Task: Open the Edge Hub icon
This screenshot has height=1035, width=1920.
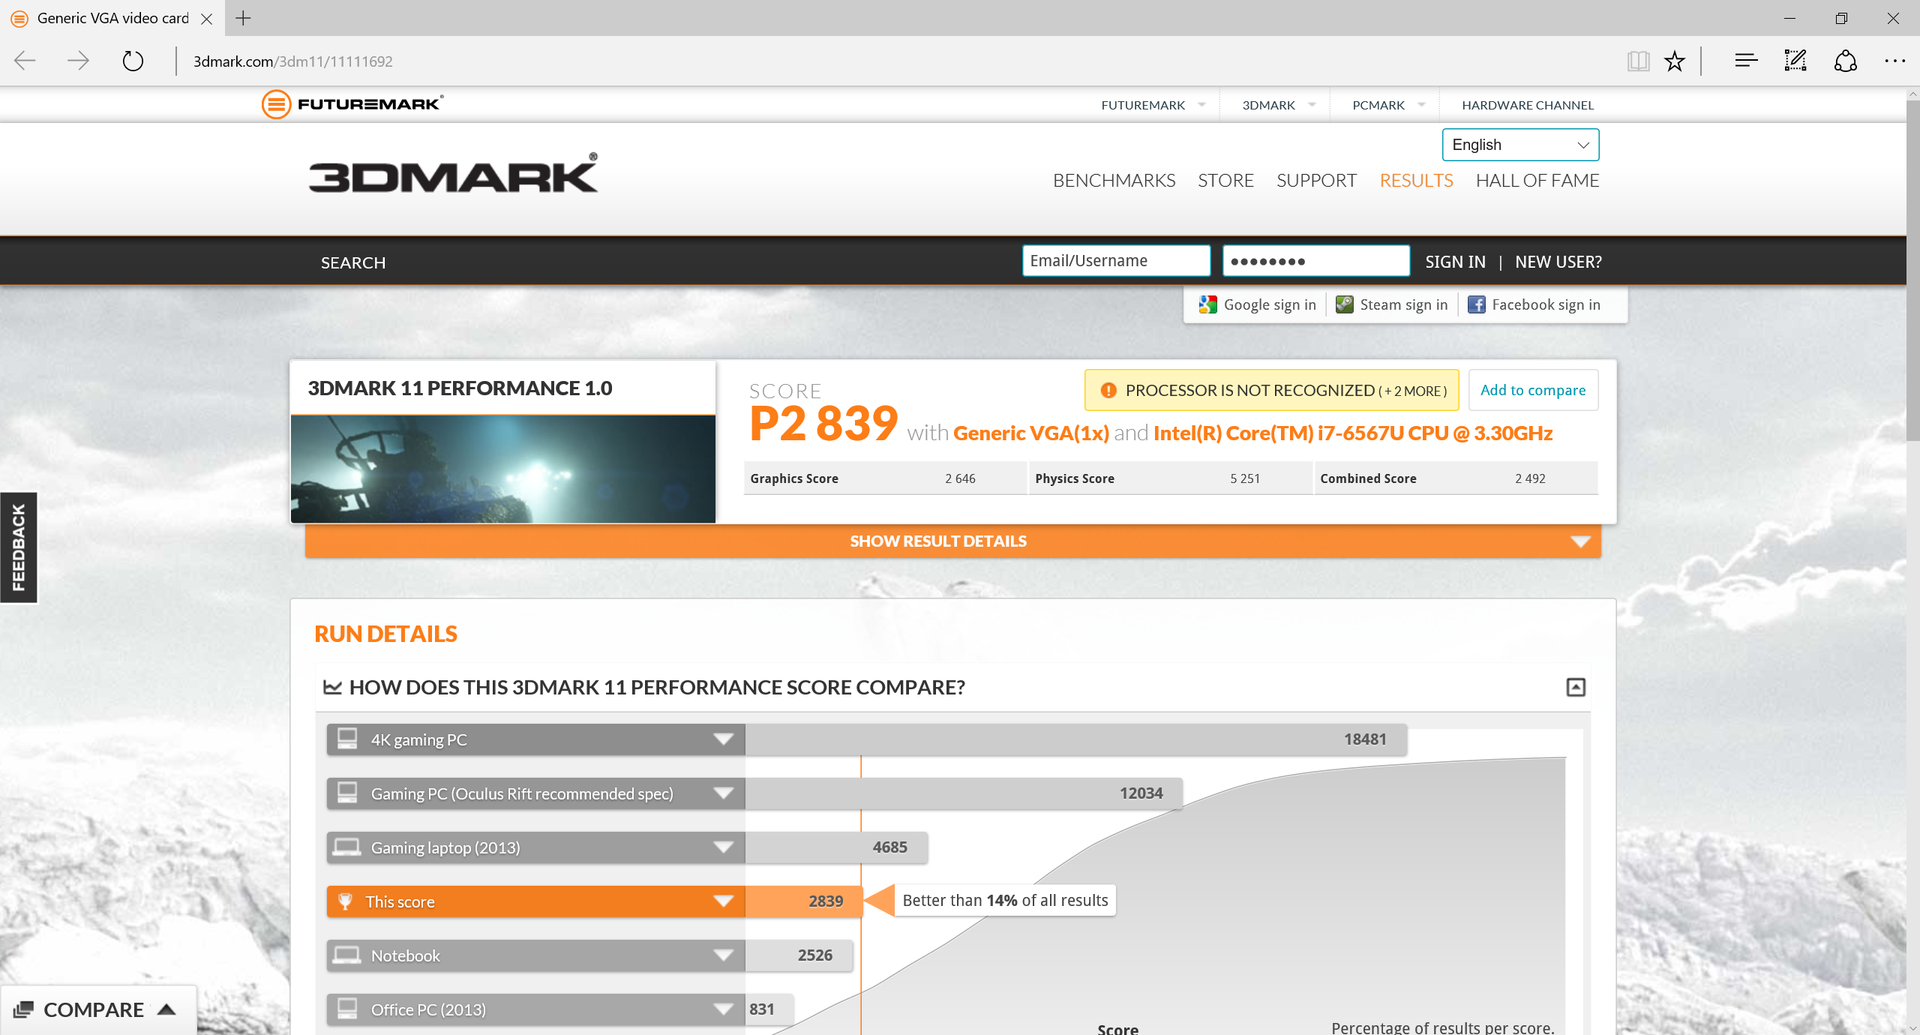Action: pos(1746,61)
